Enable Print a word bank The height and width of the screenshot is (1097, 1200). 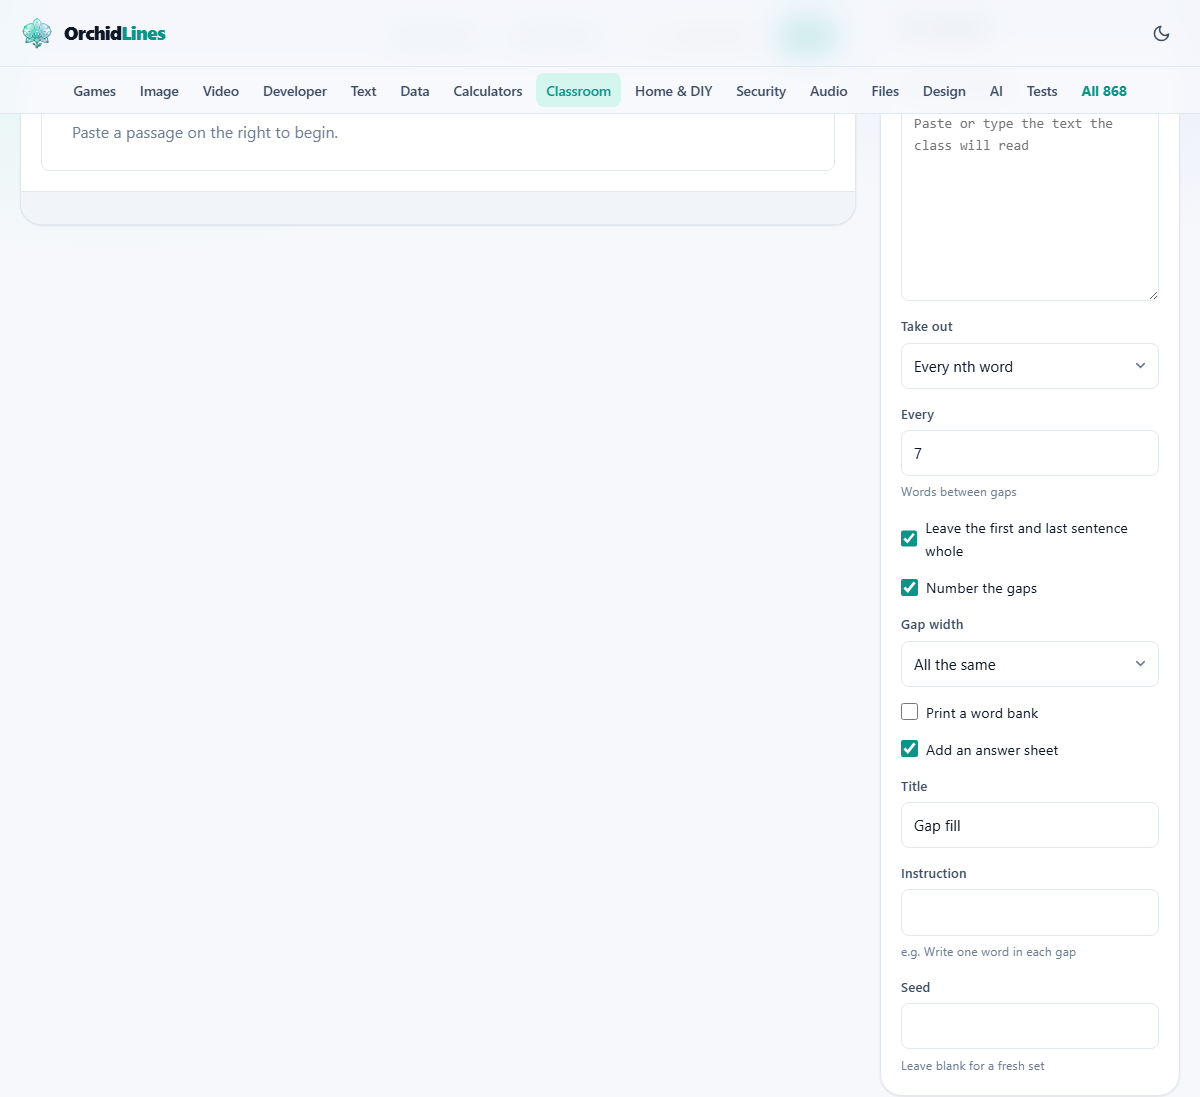tap(909, 712)
